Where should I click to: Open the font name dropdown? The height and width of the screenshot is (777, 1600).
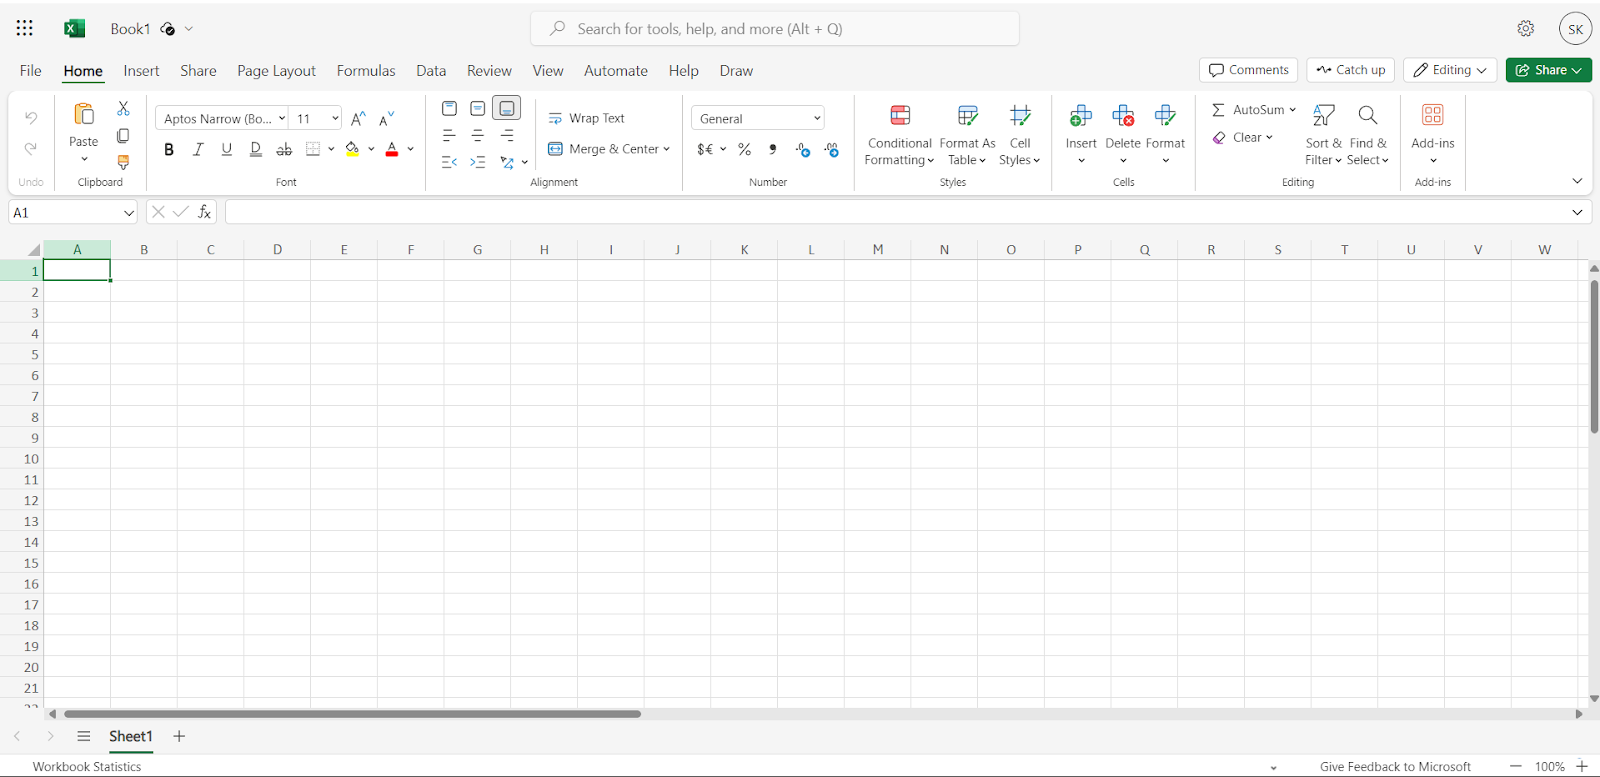[x=282, y=118]
